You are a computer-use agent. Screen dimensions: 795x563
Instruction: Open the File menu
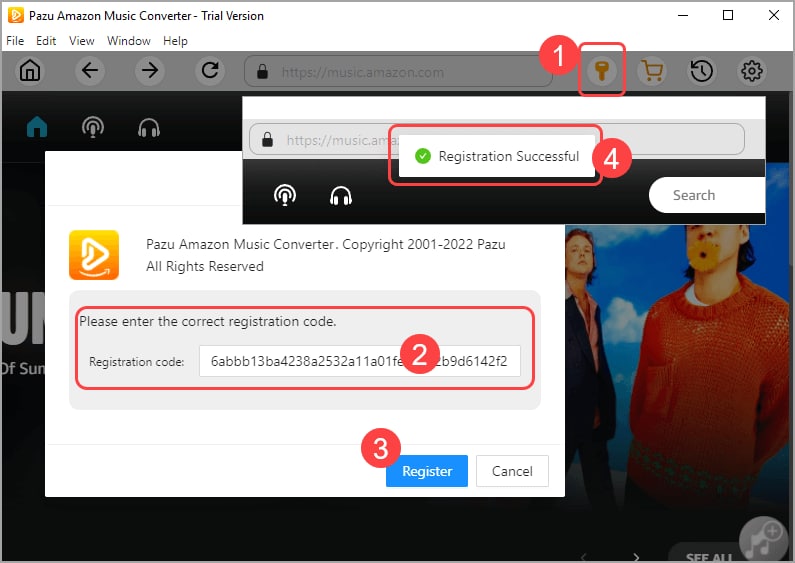(15, 41)
